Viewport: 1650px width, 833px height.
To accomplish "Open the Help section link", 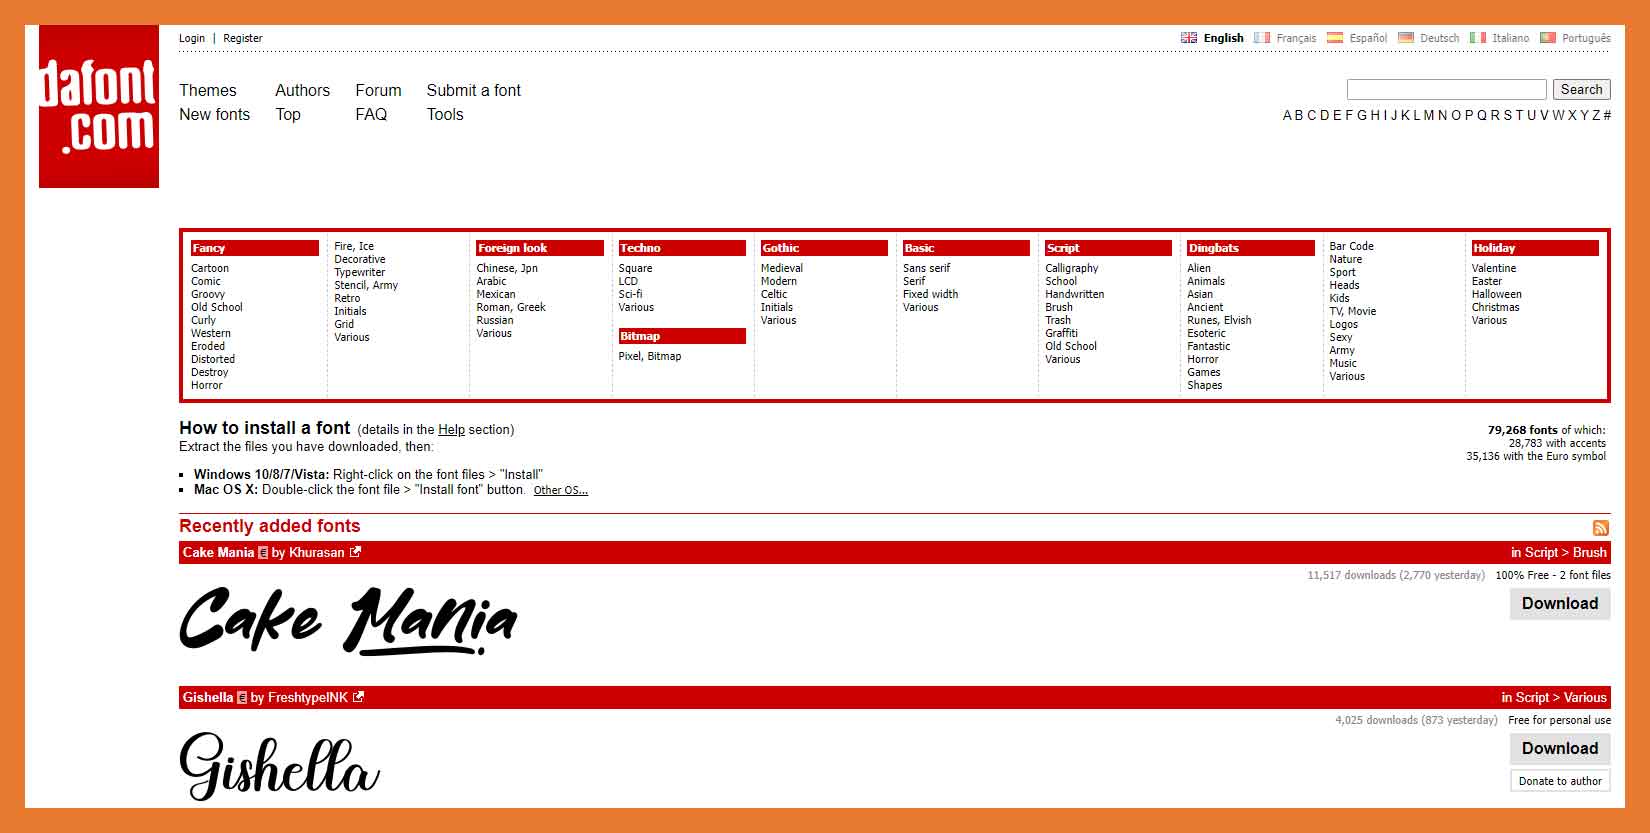I will (x=451, y=430).
